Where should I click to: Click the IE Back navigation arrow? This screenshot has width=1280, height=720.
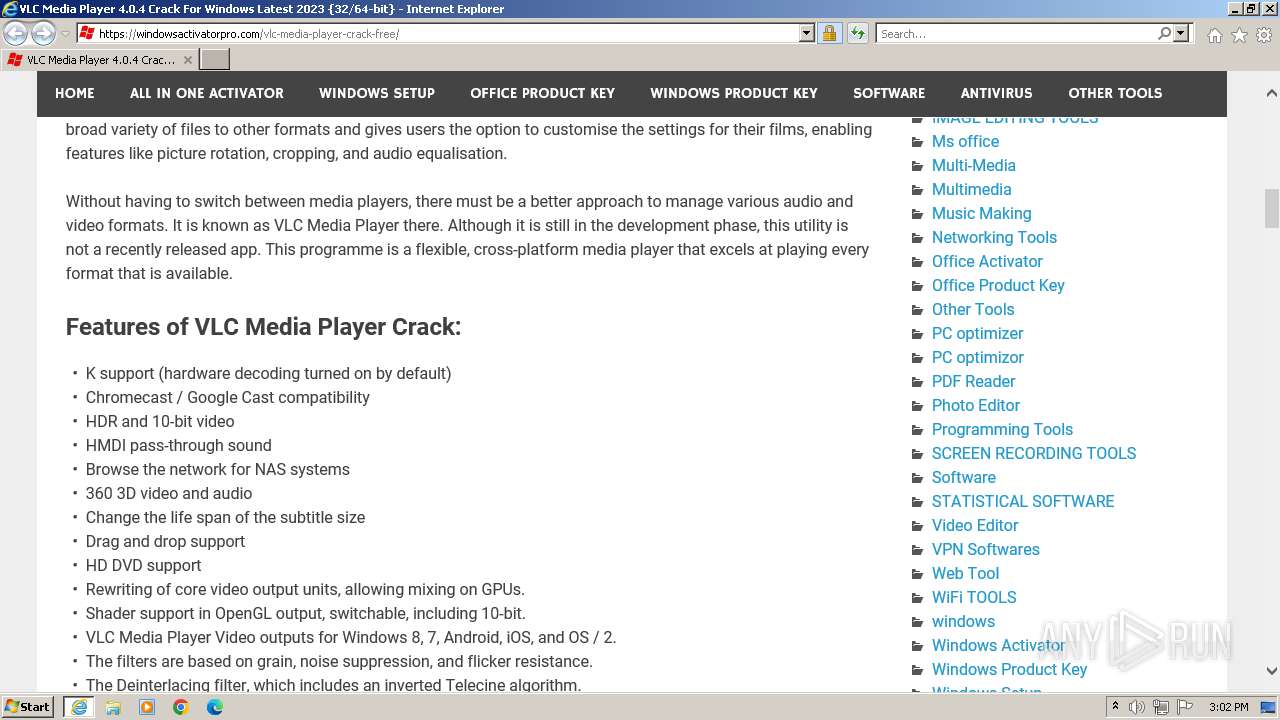tap(16, 34)
